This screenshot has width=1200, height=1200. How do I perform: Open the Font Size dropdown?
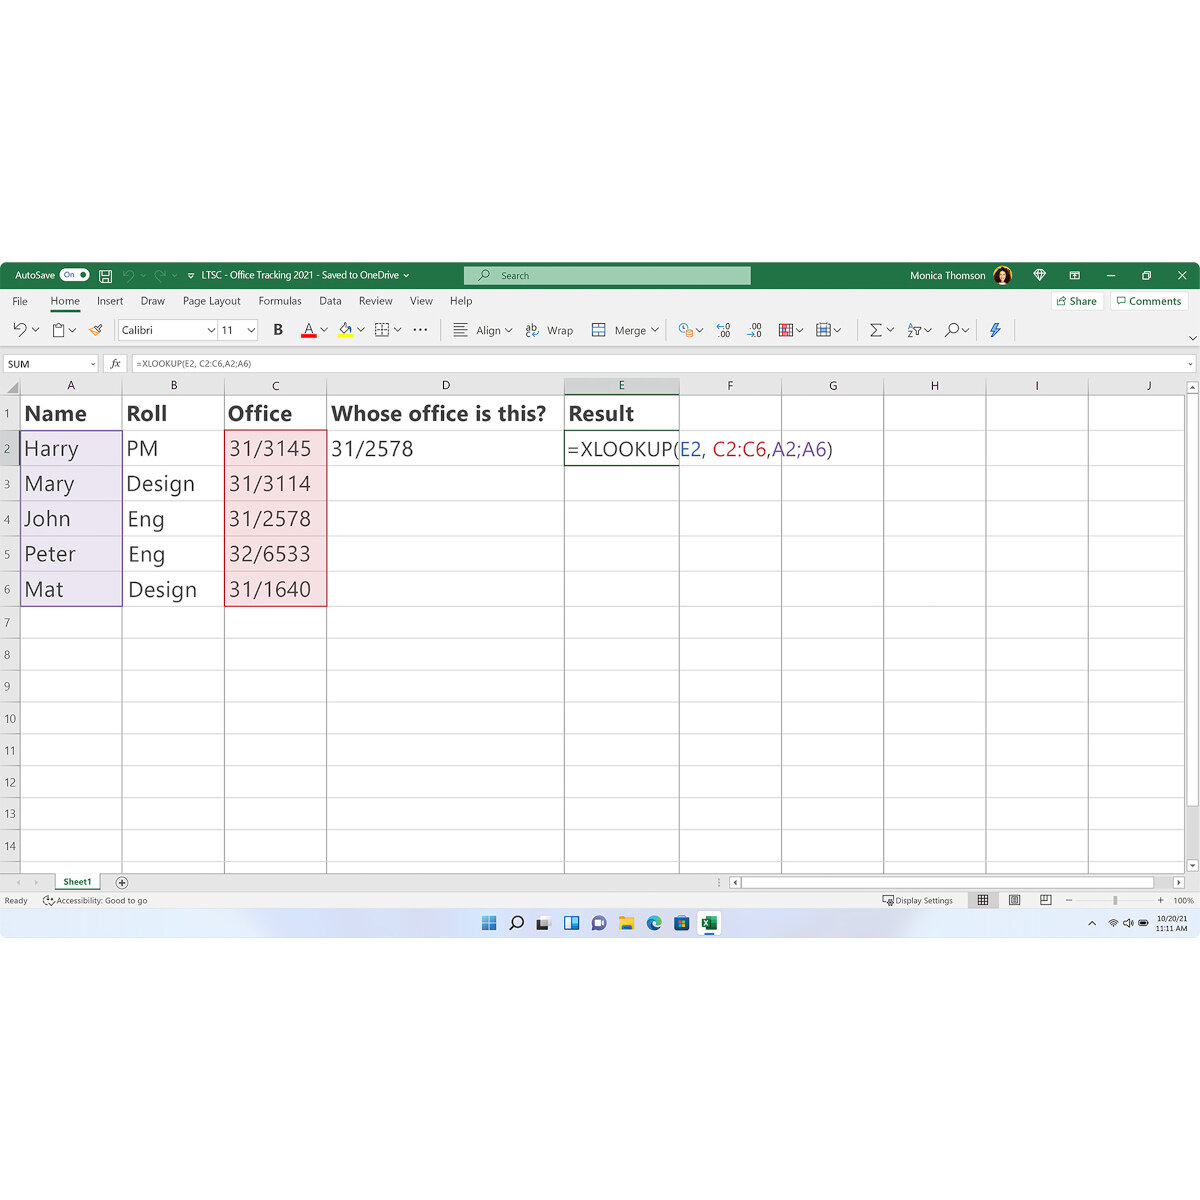(249, 330)
